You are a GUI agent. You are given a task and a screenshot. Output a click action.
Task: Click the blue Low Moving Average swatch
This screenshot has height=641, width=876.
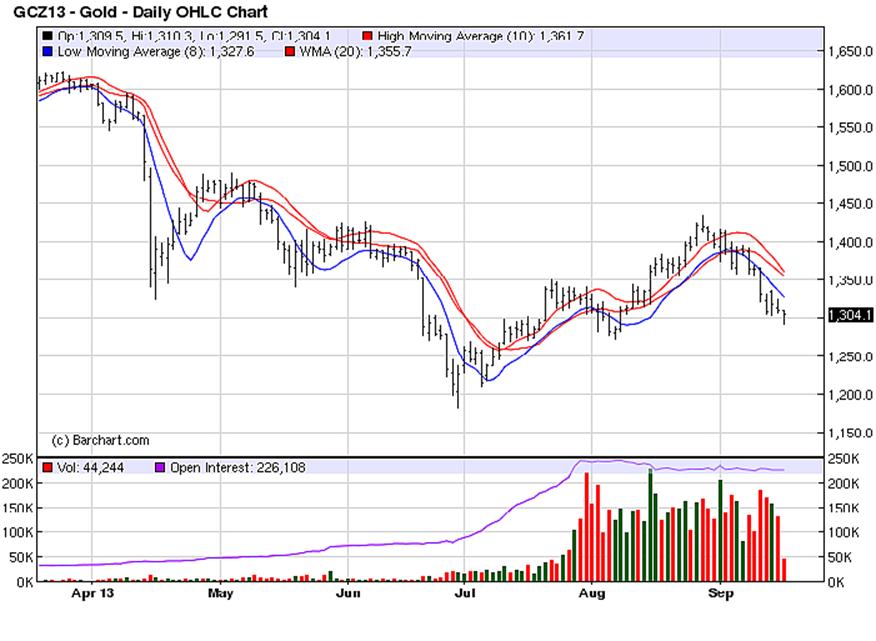(47, 51)
